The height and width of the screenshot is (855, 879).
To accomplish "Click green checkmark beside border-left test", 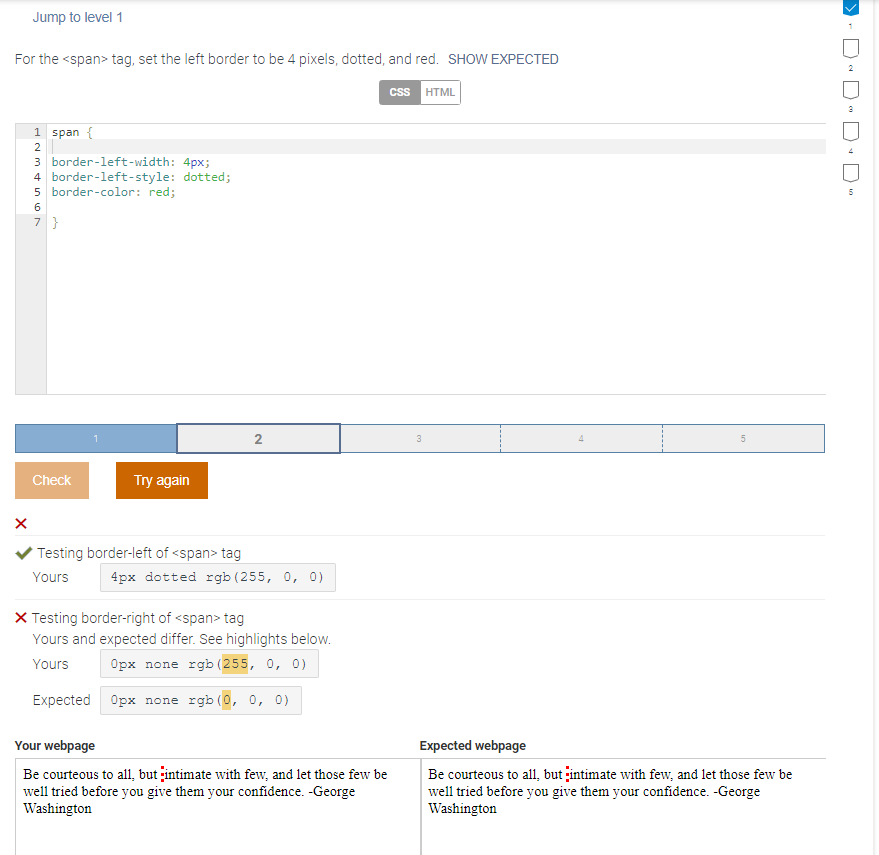I will click(x=24, y=553).
